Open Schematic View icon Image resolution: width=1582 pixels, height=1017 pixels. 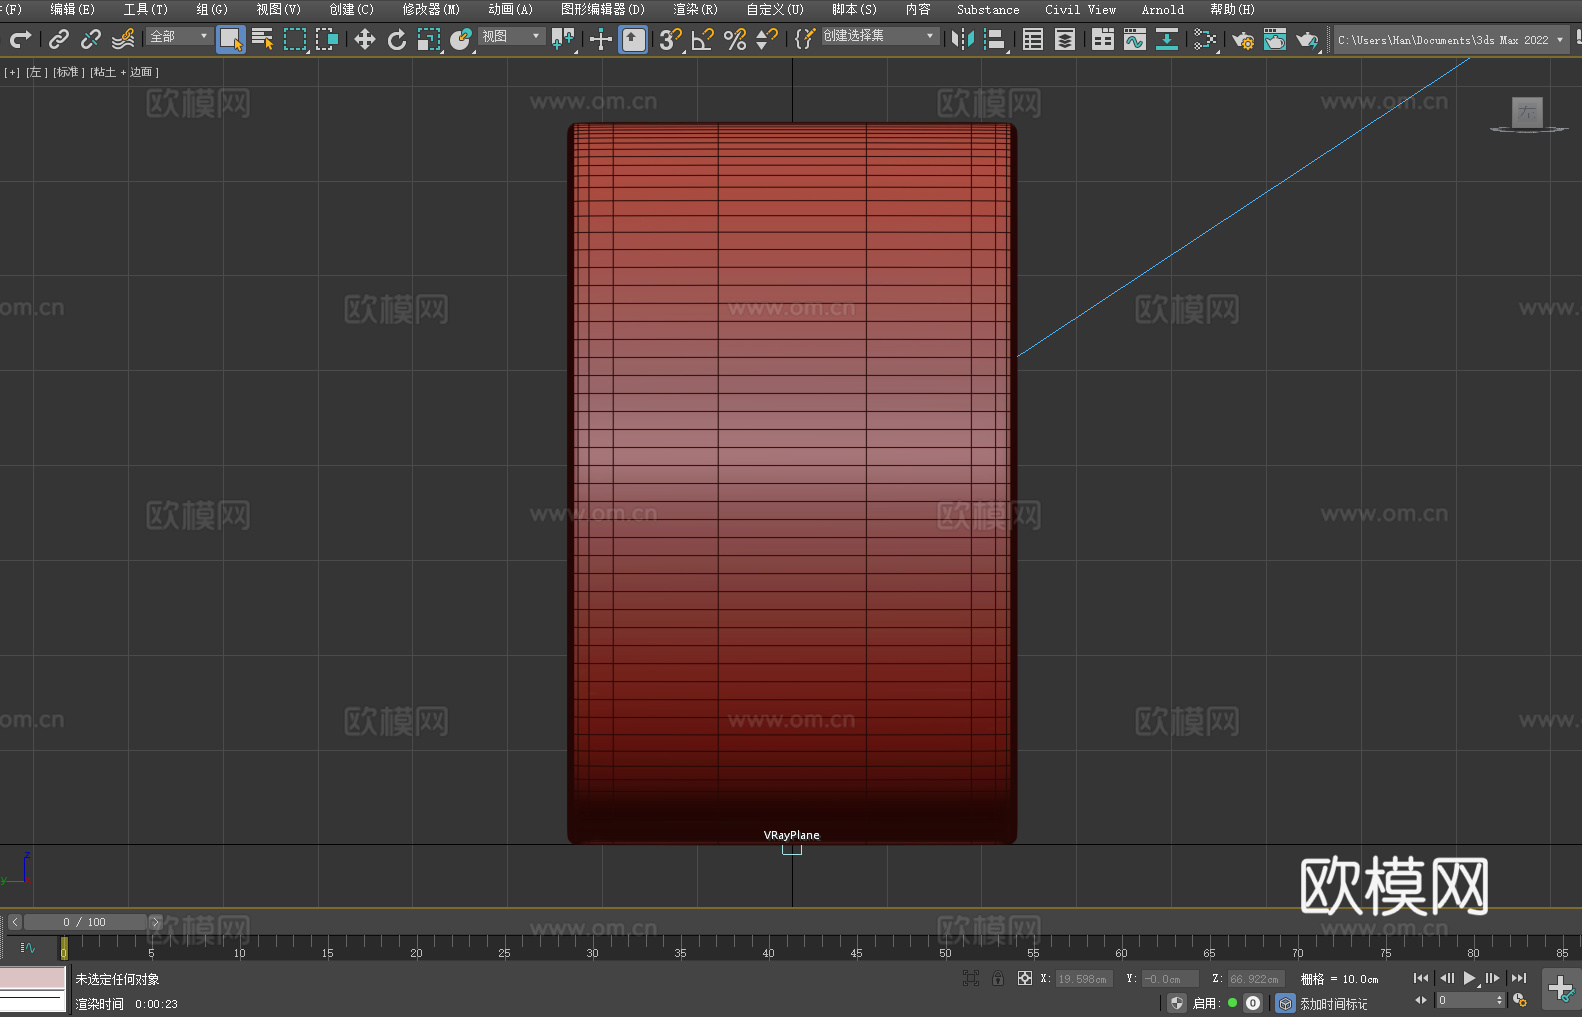click(x=1205, y=39)
